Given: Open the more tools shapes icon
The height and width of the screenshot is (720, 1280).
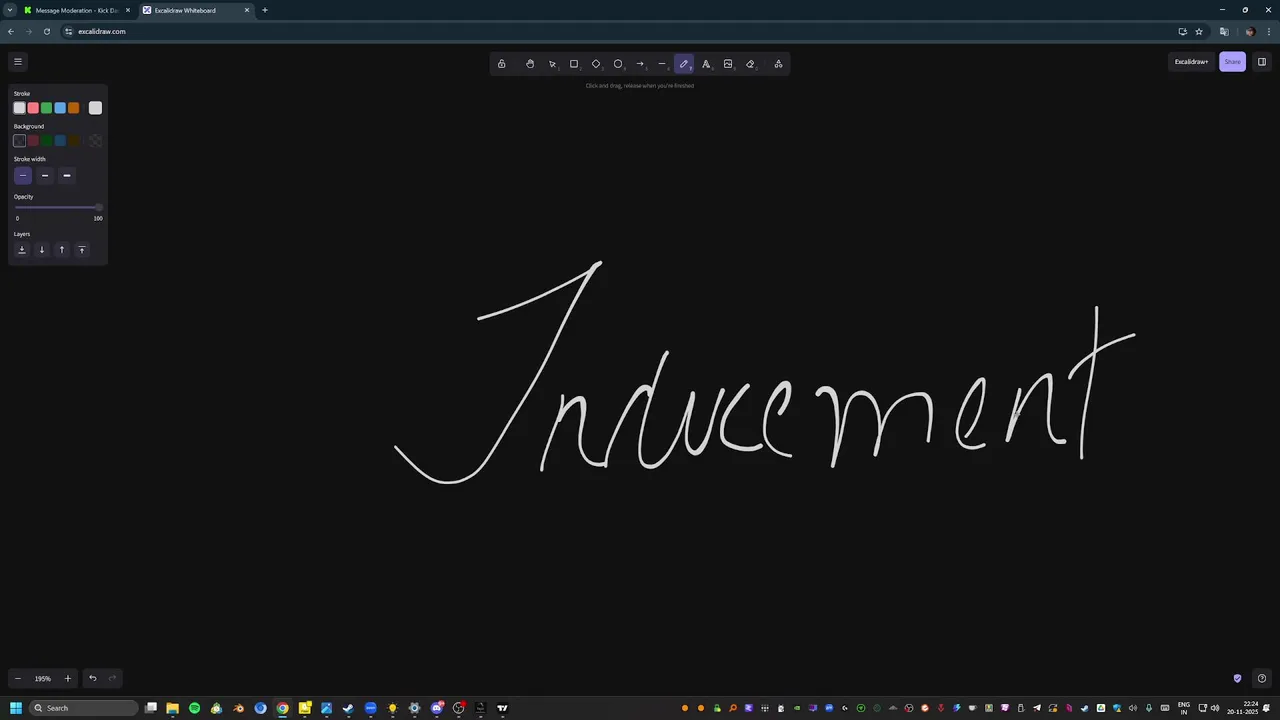Looking at the screenshot, I should tap(778, 64).
